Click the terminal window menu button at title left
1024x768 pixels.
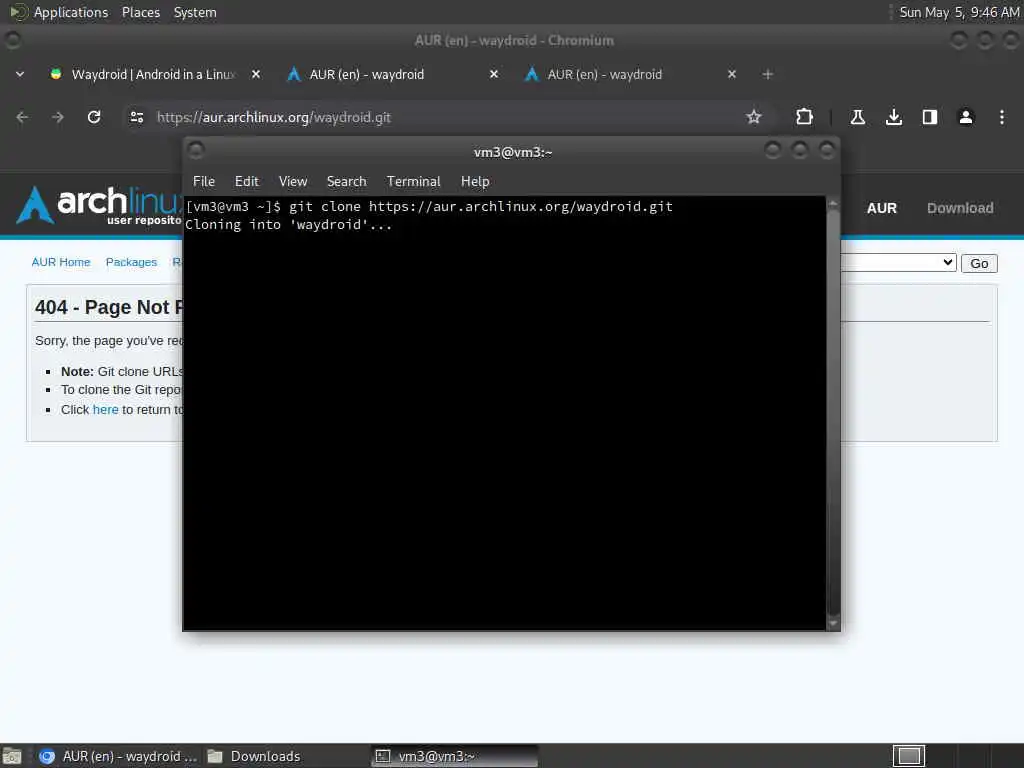tap(195, 150)
